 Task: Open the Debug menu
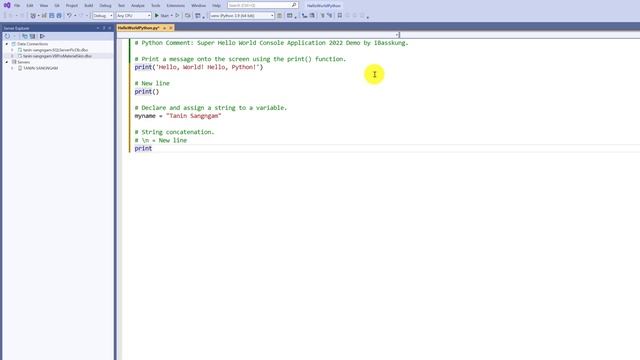pos(105,6)
